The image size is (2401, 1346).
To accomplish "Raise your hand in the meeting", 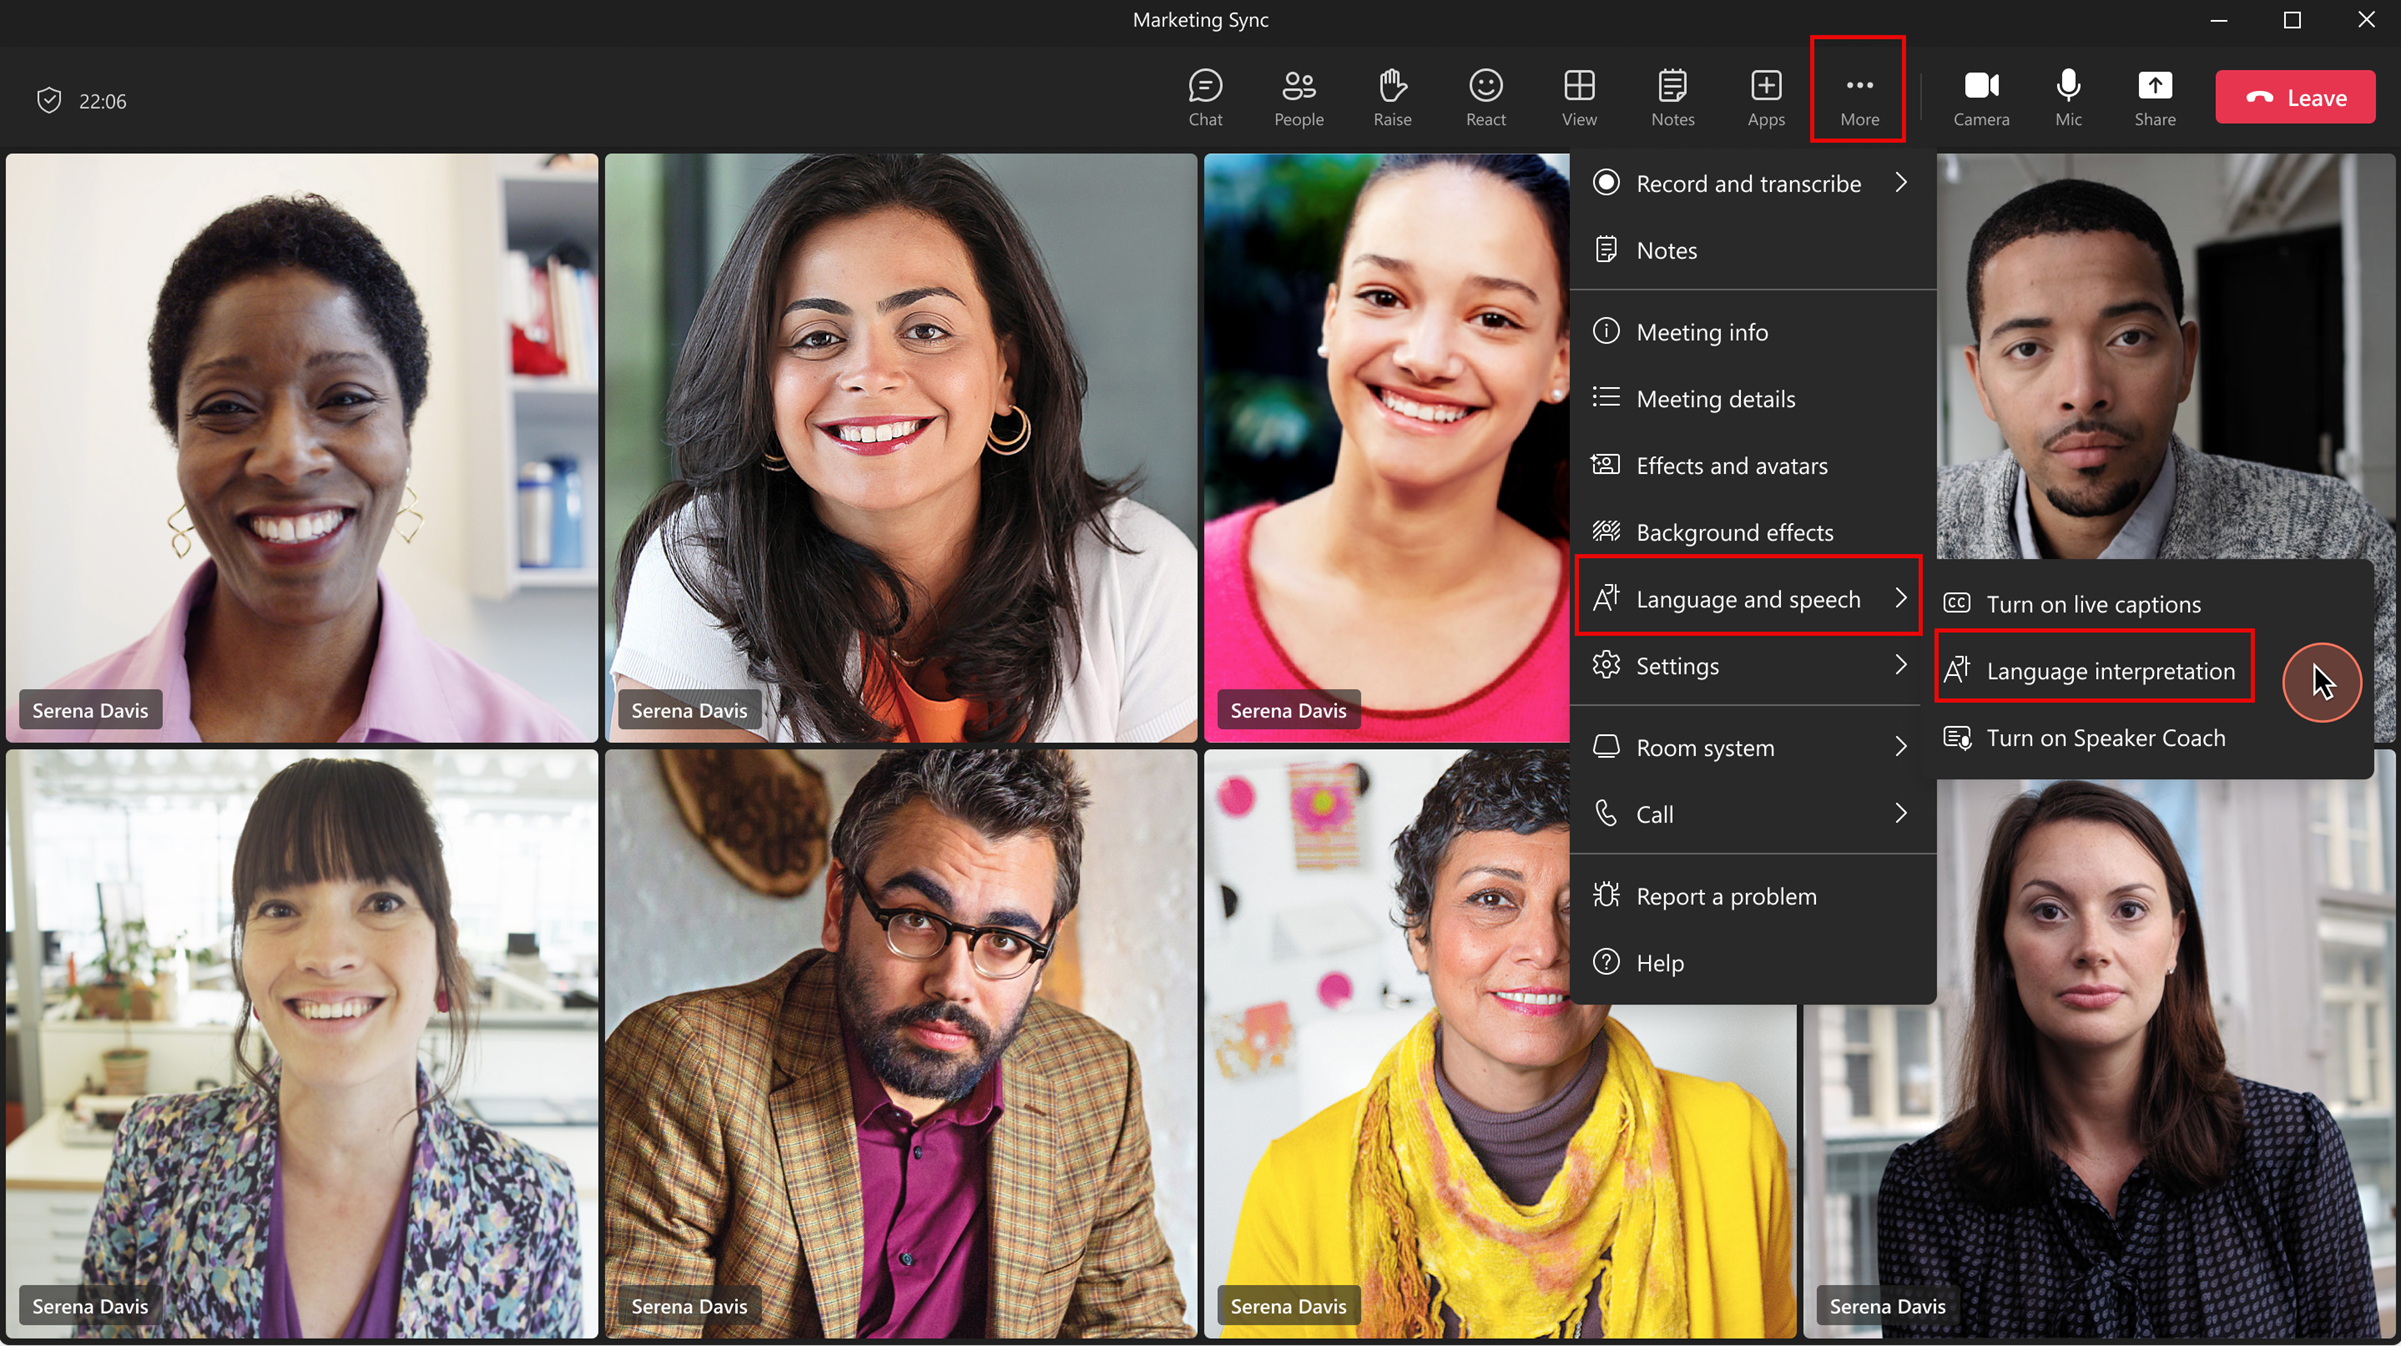I will coord(1391,97).
